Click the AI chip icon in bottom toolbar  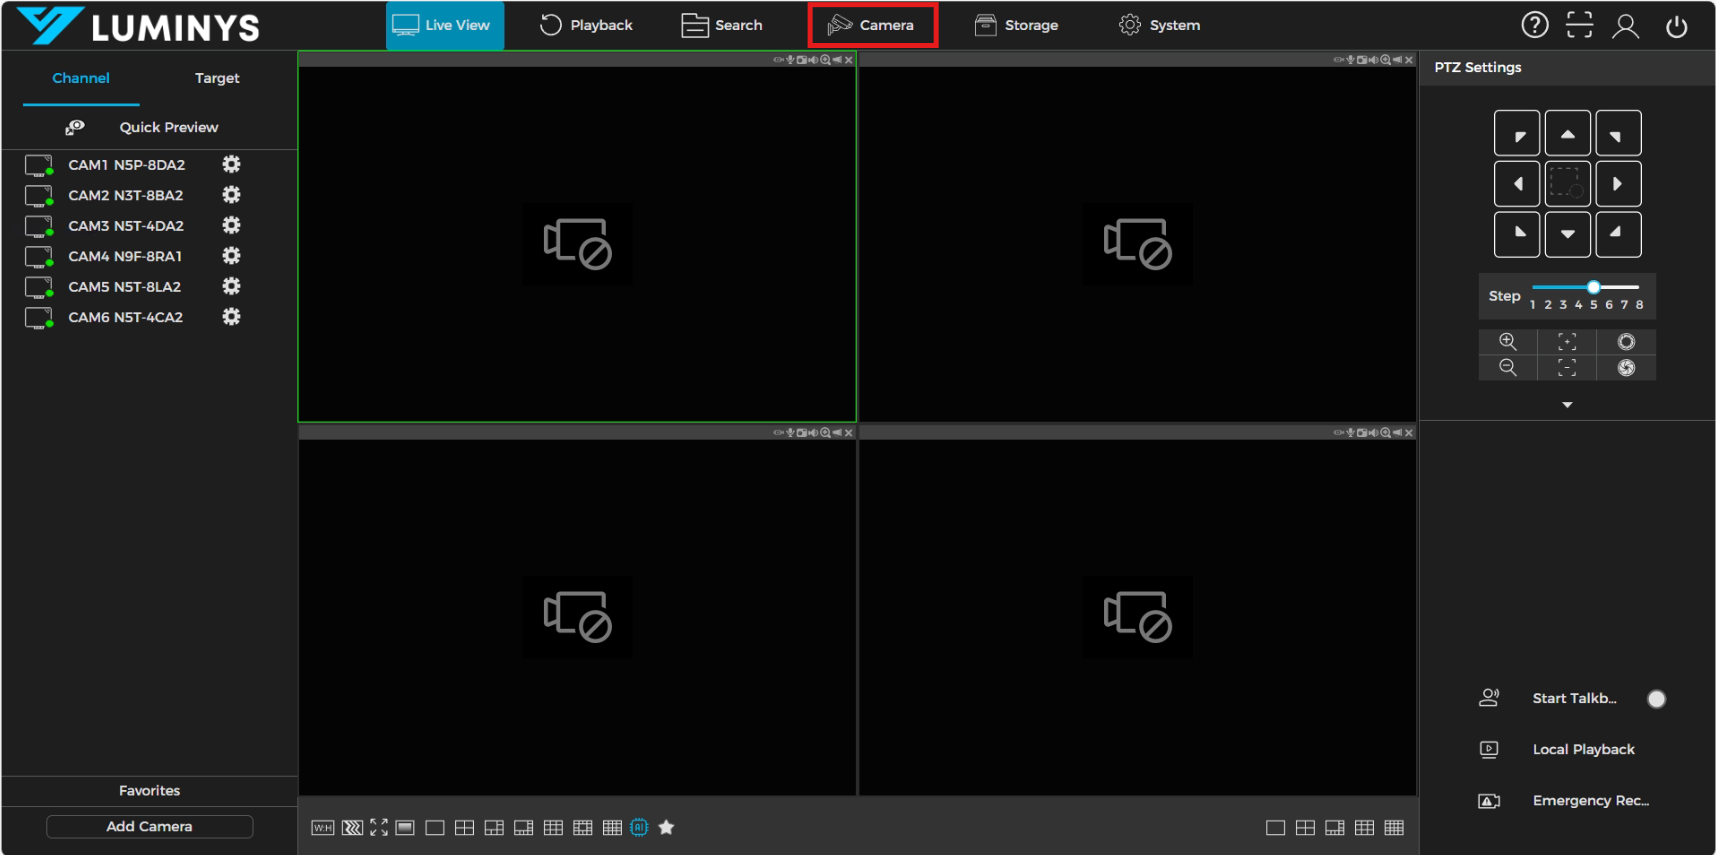[x=639, y=827]
